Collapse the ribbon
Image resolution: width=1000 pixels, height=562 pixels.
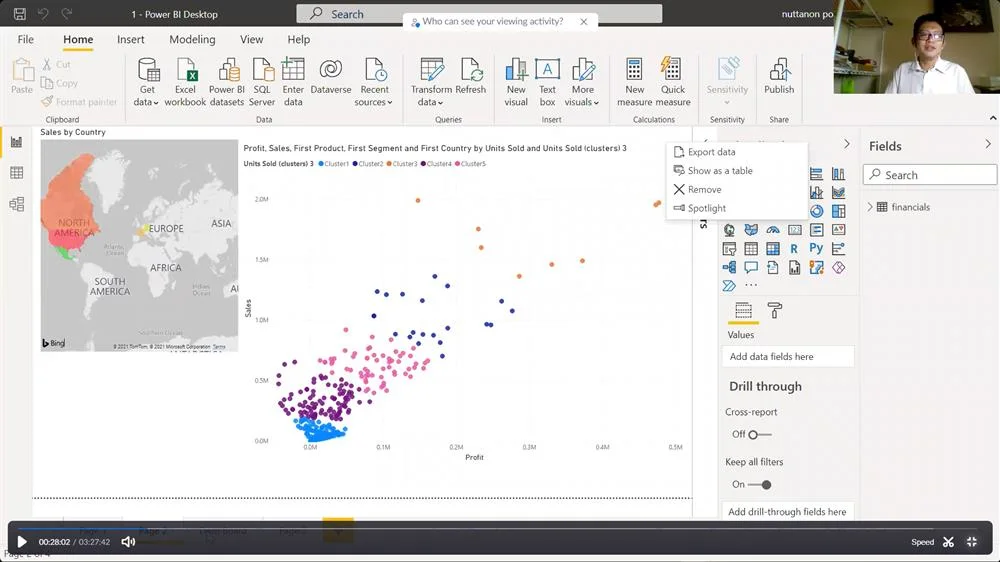tap(993, 118)
